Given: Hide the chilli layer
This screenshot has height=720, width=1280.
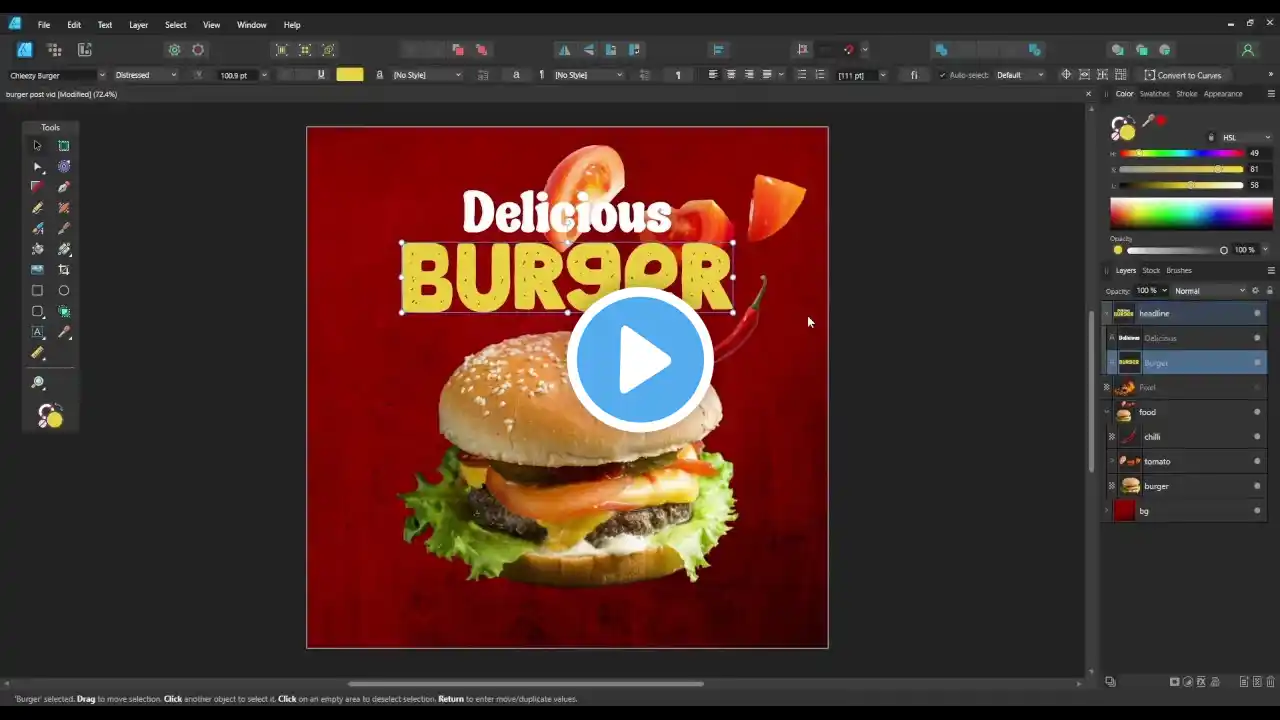Looking at the screenshot, I should 1257,437.
